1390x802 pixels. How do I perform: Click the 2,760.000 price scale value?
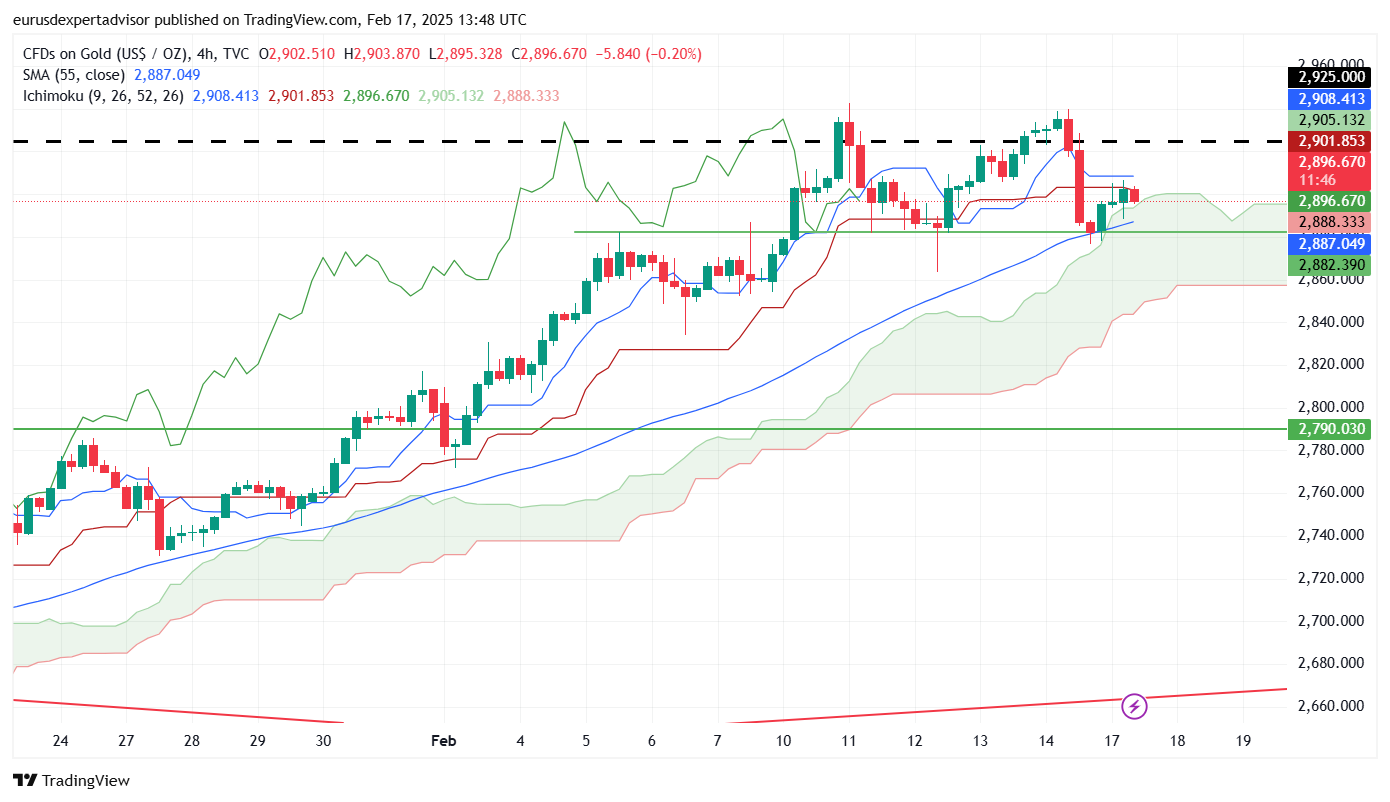tap(1331, 492)
